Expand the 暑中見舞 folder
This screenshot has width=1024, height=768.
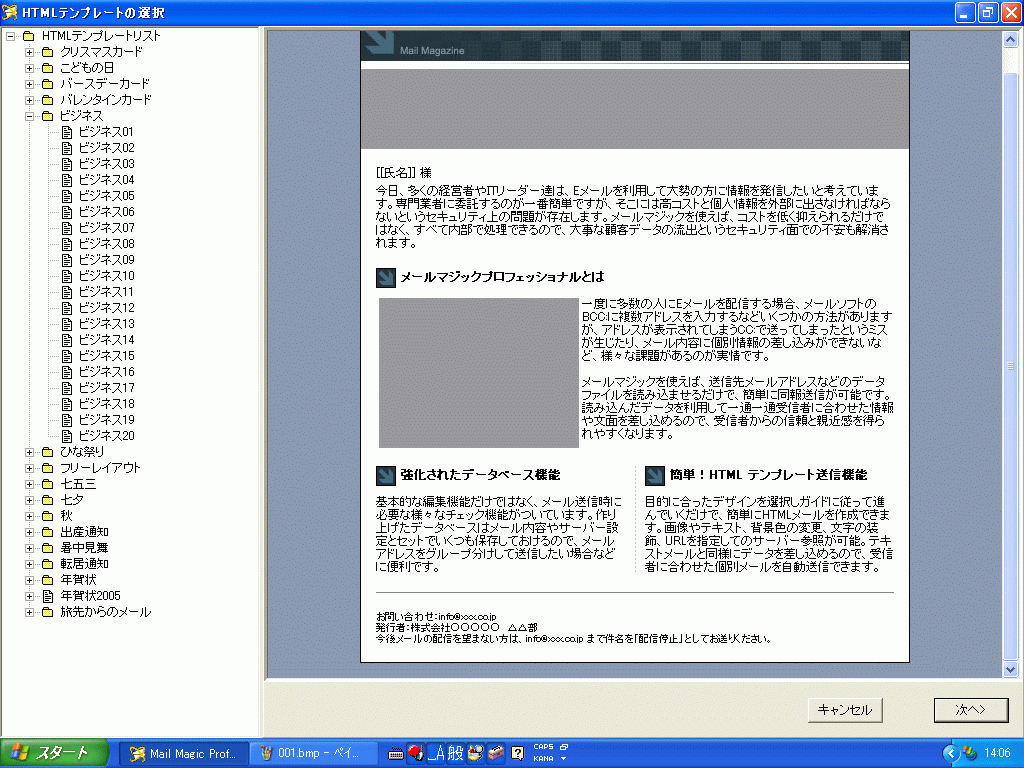[x=29, y=548]
